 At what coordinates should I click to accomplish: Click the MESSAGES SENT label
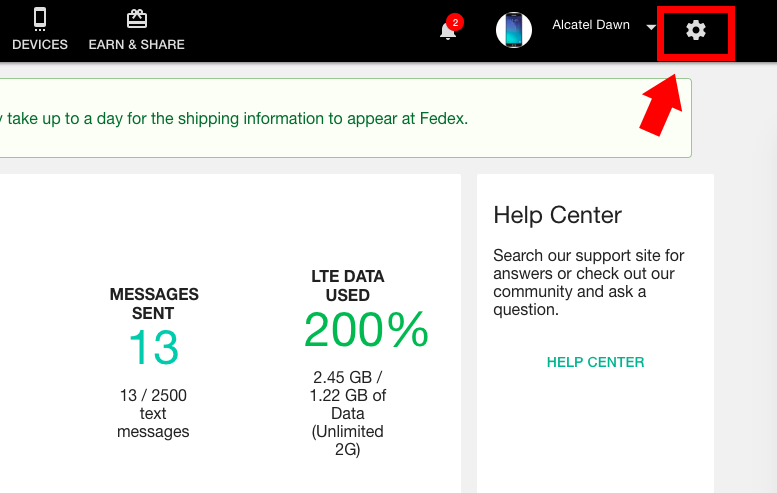[154, 304]
